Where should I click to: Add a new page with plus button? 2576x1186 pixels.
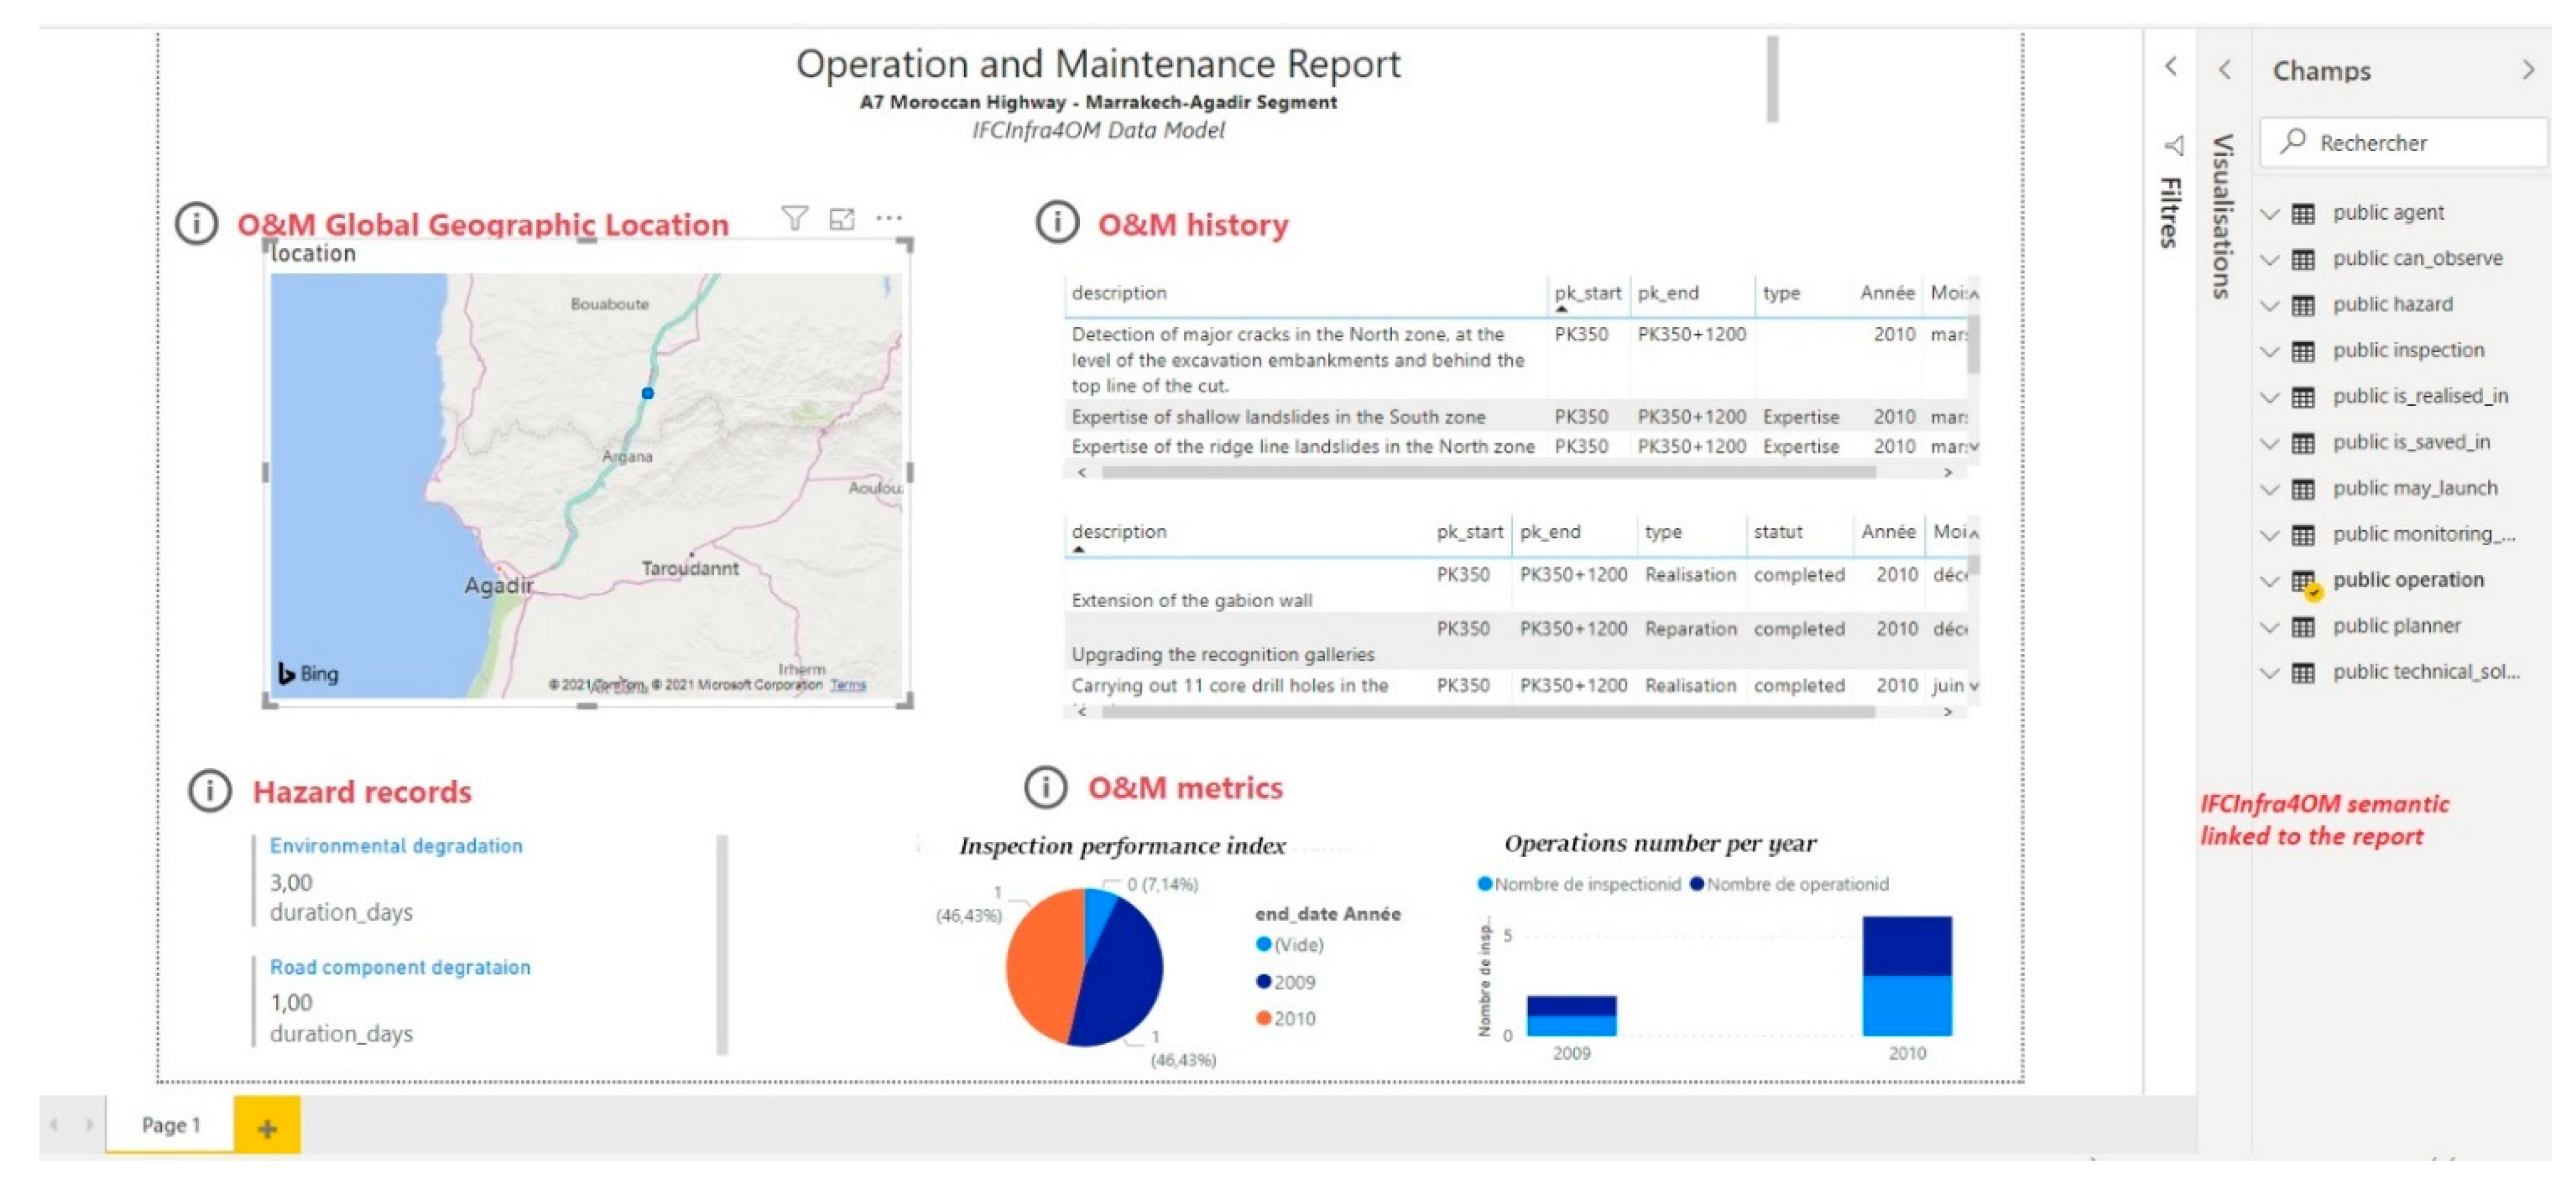[267, 1127]
